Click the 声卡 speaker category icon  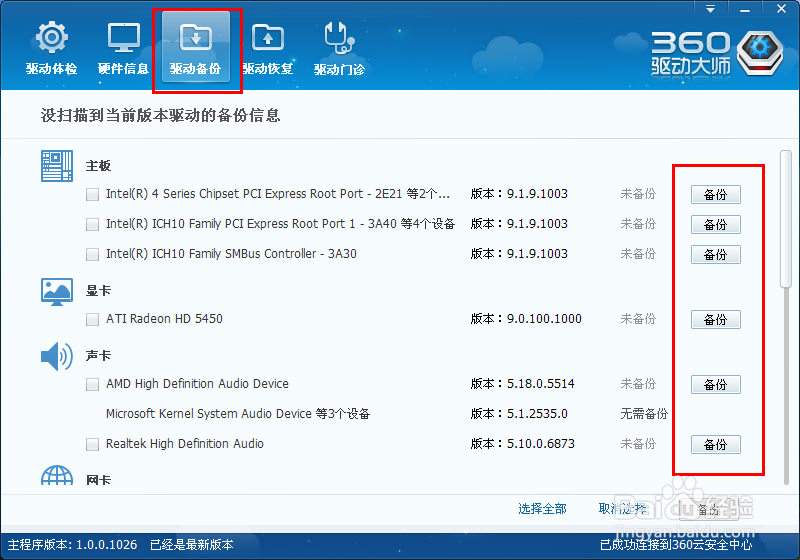click(57, 356)
